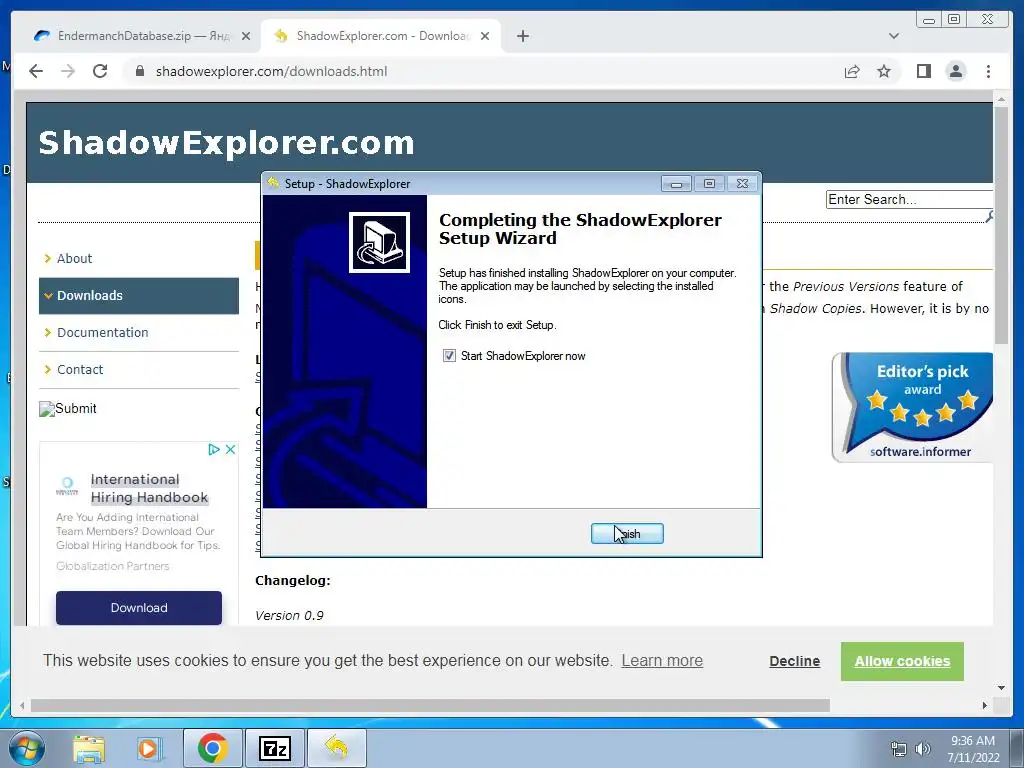The image size is (1024, 768).
Task: Go back in Chrome browser
Action: tap(36, 71)
